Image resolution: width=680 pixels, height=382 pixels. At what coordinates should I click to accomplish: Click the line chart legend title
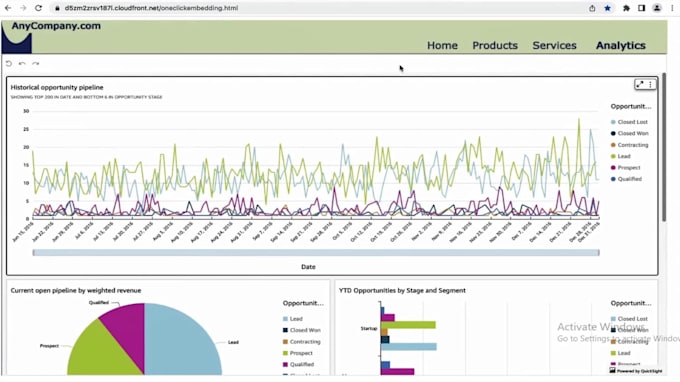pos(631,106)
